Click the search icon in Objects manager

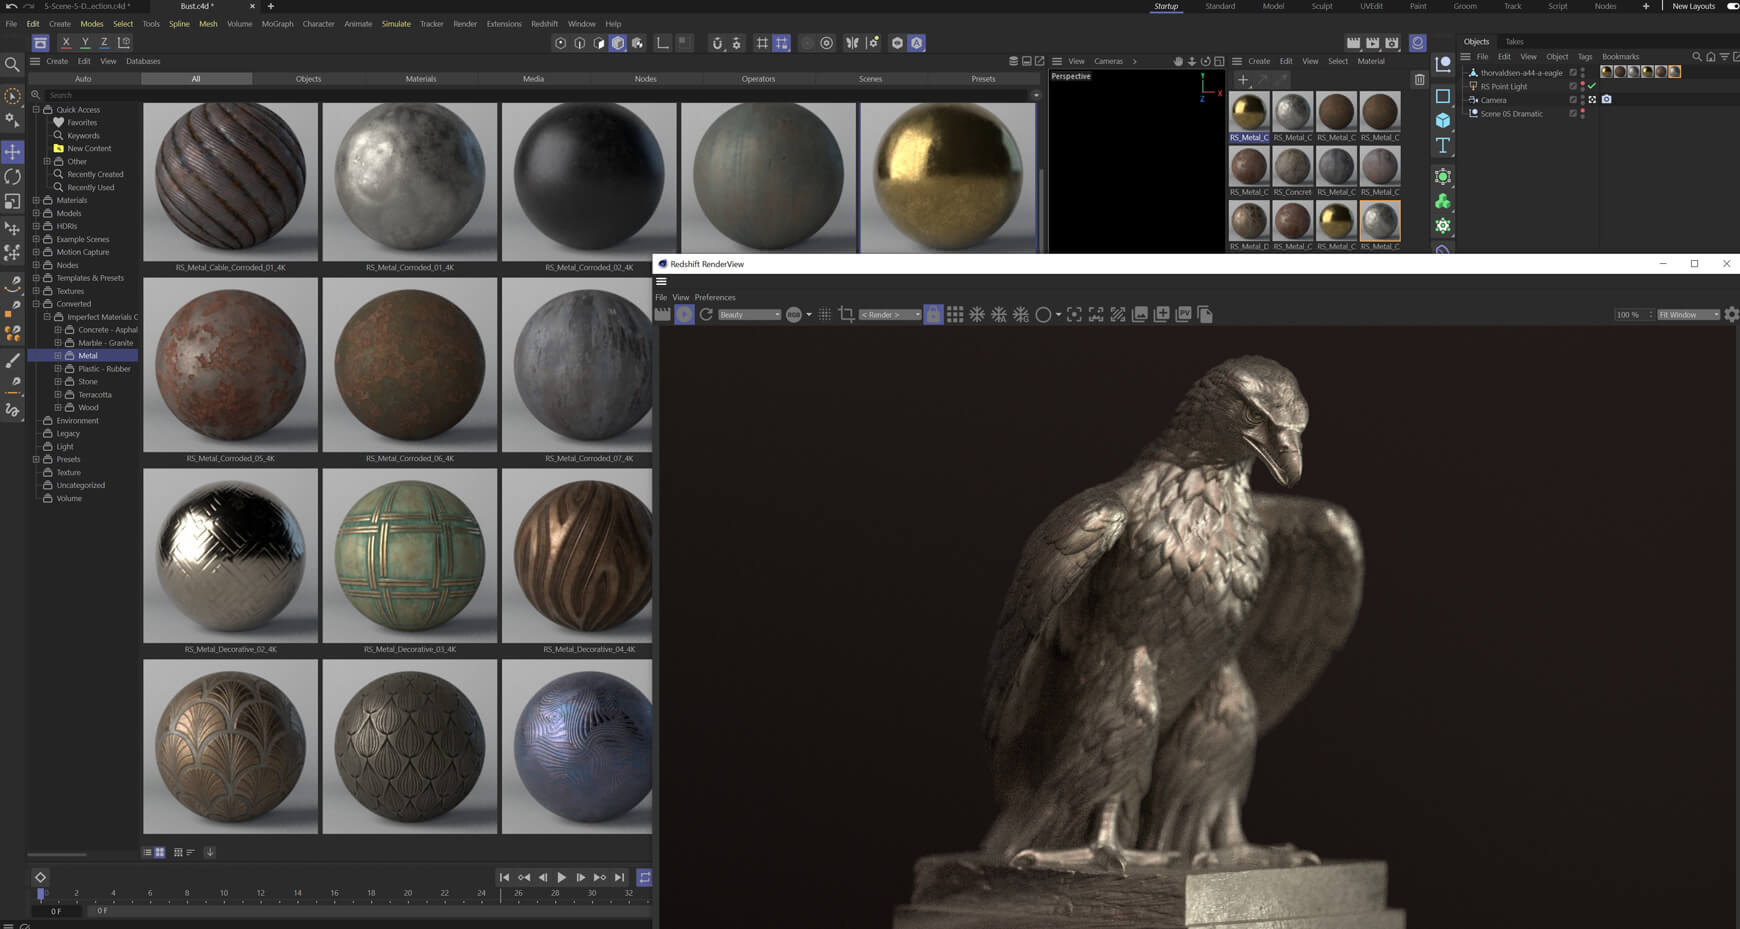[1696, 57]
